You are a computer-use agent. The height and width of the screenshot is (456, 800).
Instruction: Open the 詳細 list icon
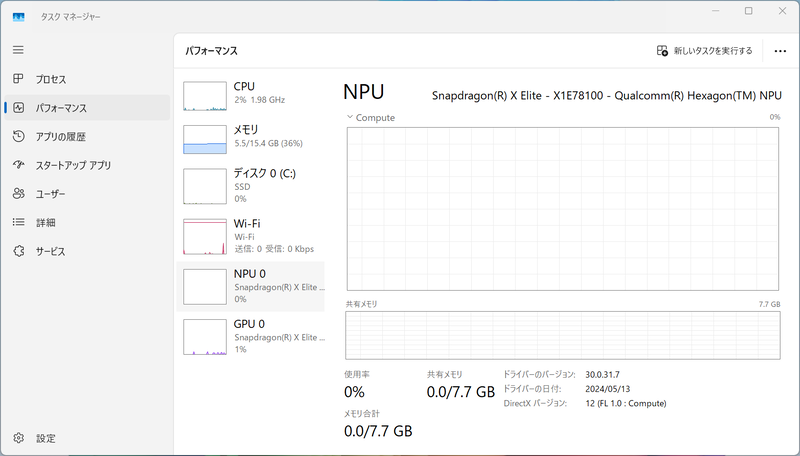pyautogui.click(x=18, y=222)
